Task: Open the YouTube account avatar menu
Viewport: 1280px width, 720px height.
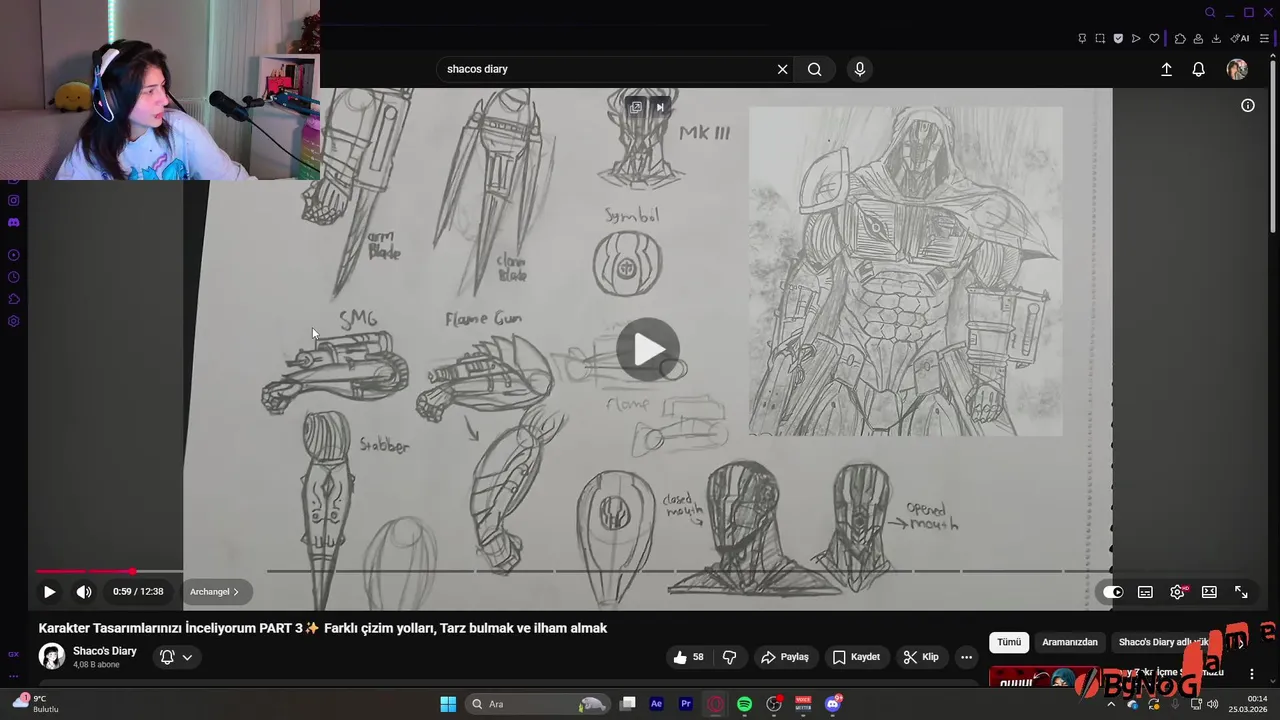Action: [1237, 69]
